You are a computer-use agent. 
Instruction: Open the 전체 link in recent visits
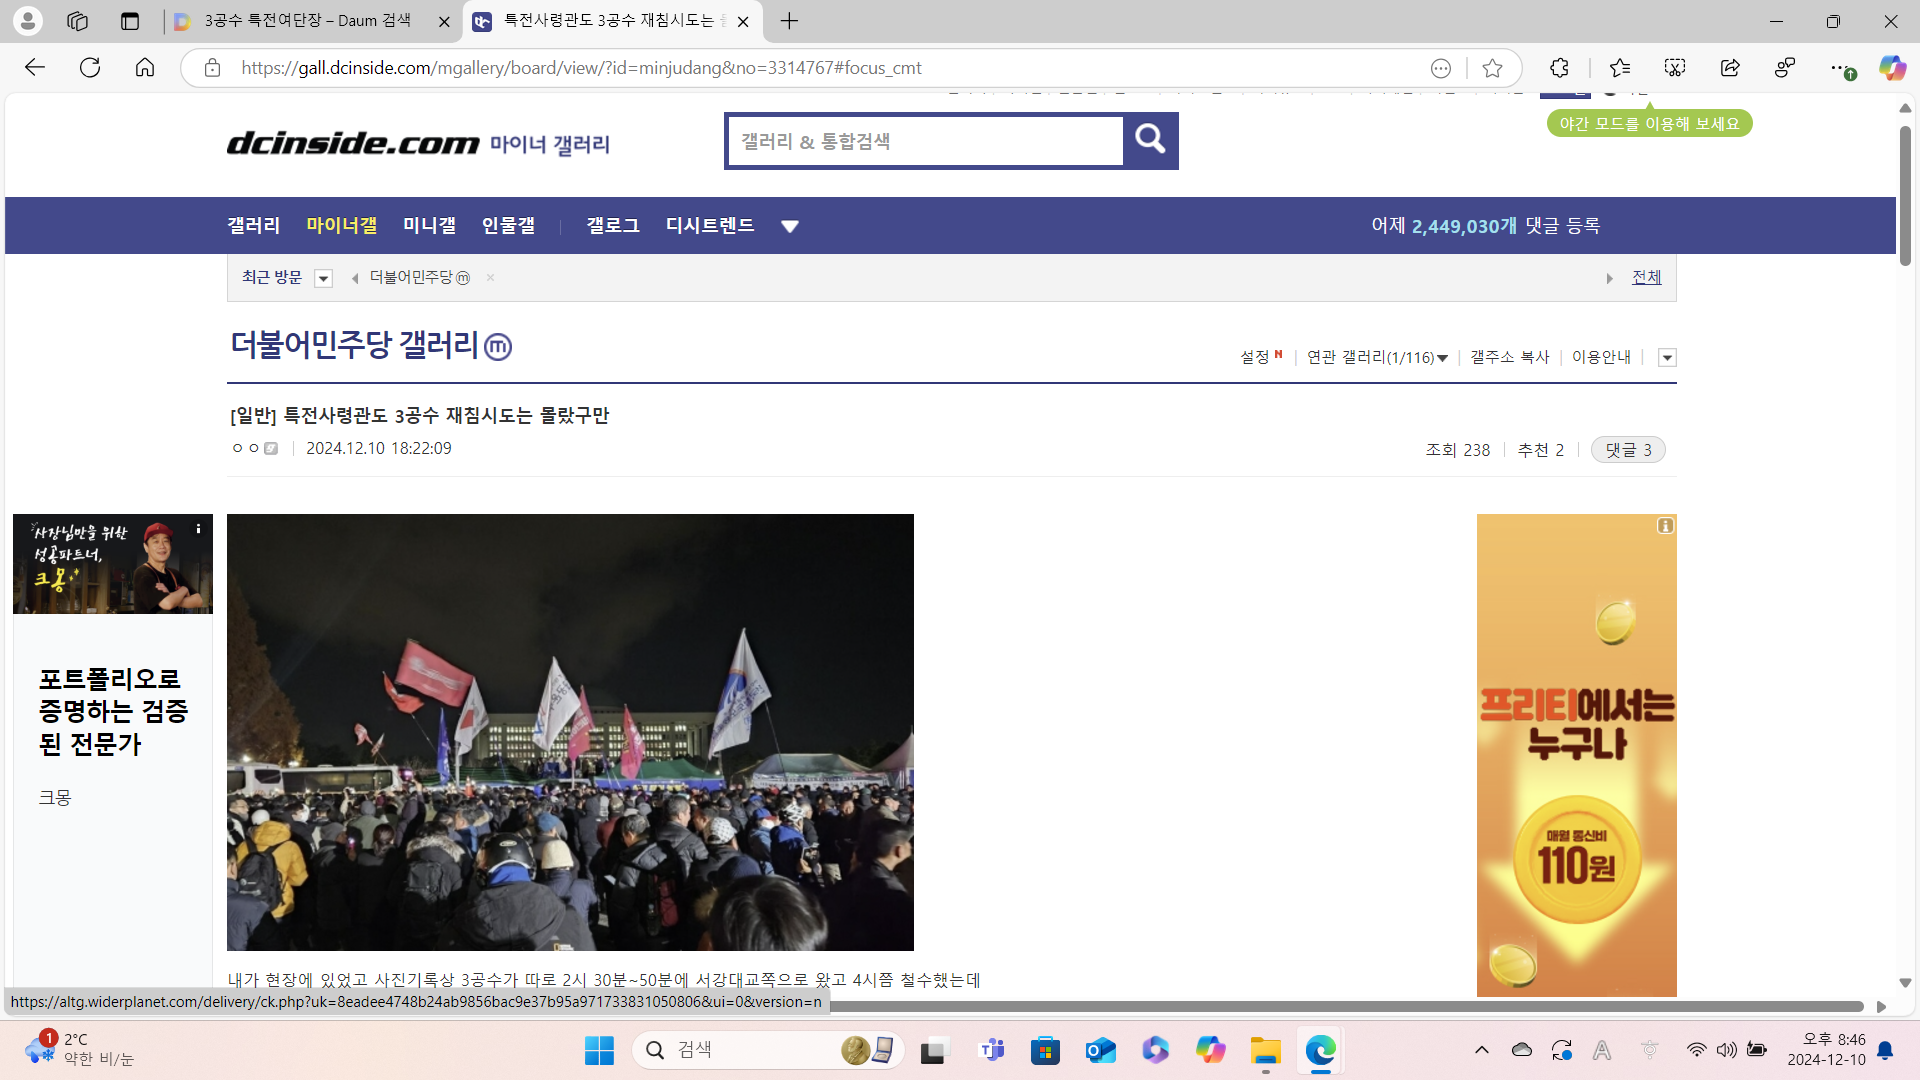[x=1646, y=278]
